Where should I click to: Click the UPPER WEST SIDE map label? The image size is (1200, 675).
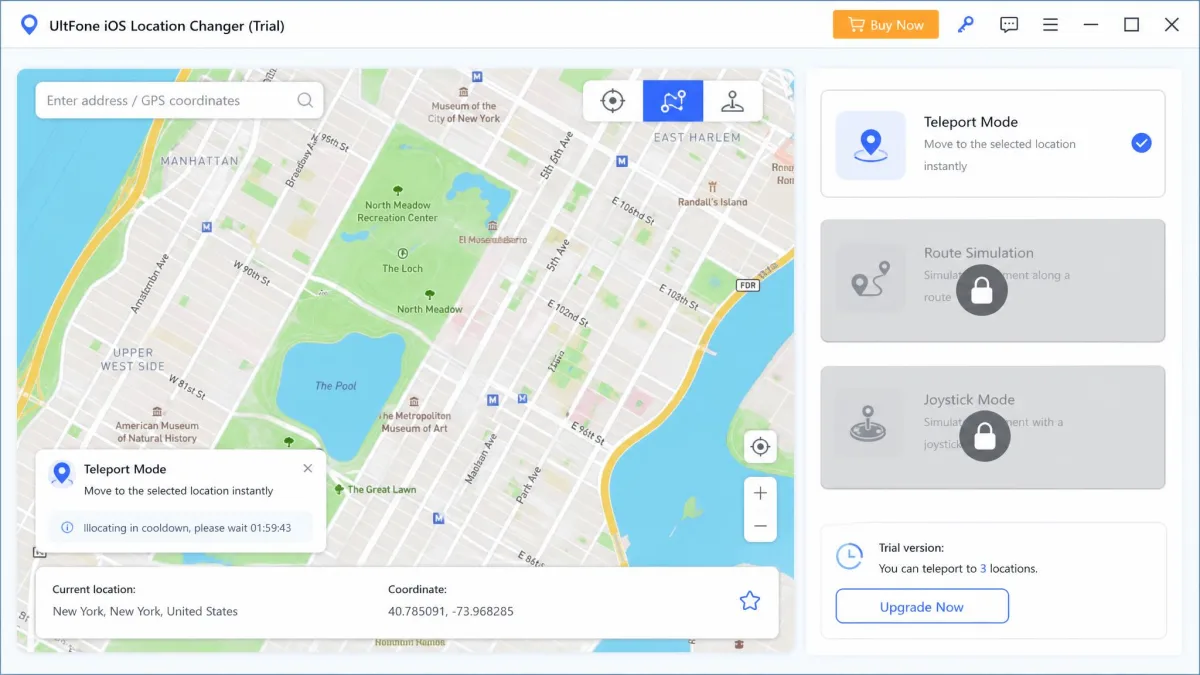pos(133,359)
